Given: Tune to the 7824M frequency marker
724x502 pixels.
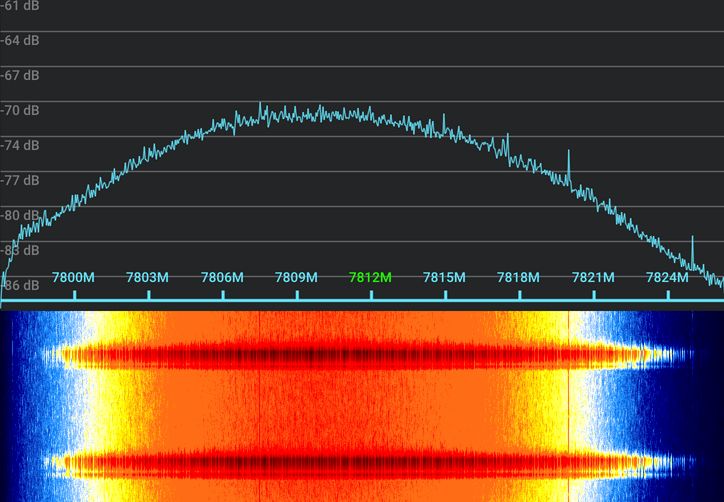Looking at the screenshot, I should pos(666,277).
